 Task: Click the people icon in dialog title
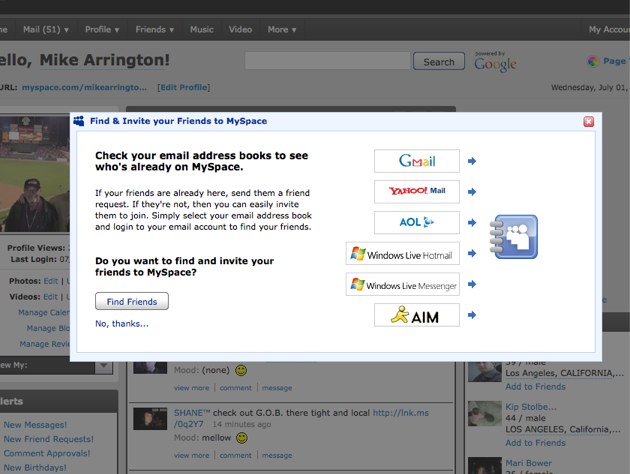(79, 121)
